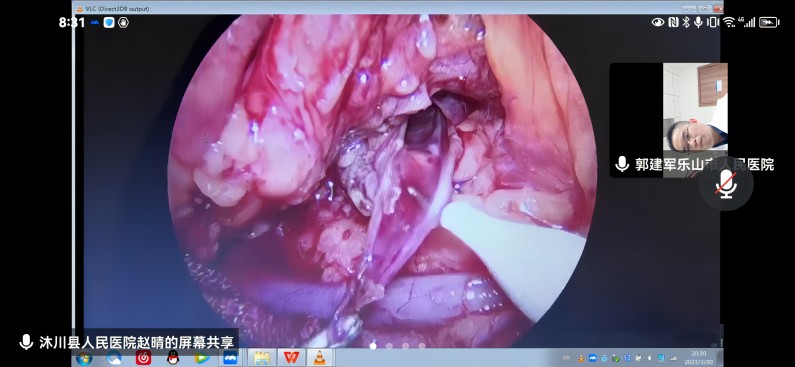This screenshot has height=367, width=795.
Task: Go to the third page indicator dot
Action: [x=406, y=346]
